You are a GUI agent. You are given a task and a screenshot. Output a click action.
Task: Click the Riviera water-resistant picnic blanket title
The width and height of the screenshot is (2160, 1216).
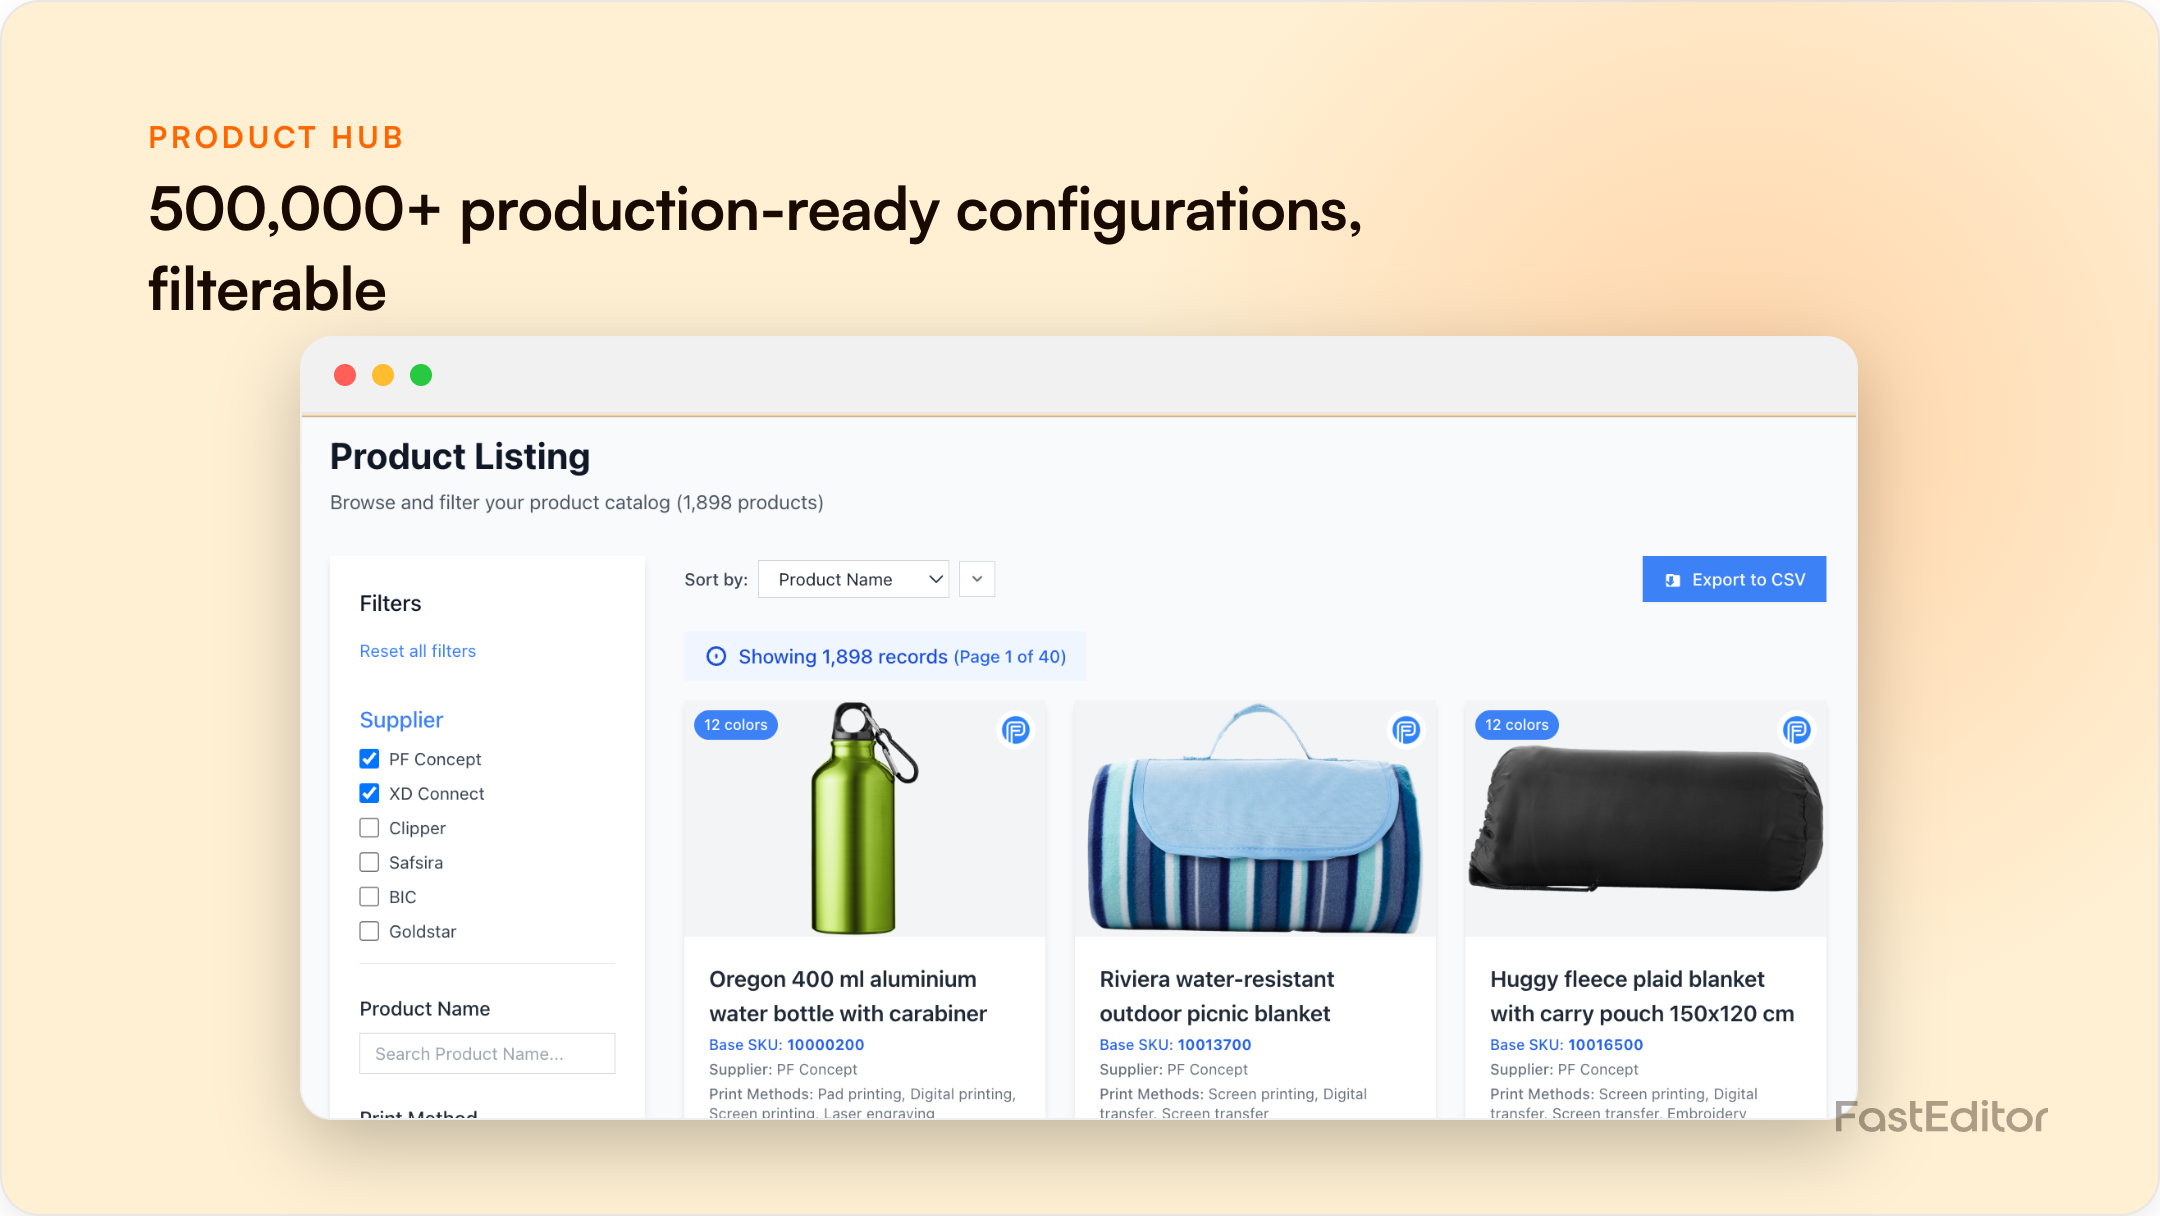pos(1217,996)
